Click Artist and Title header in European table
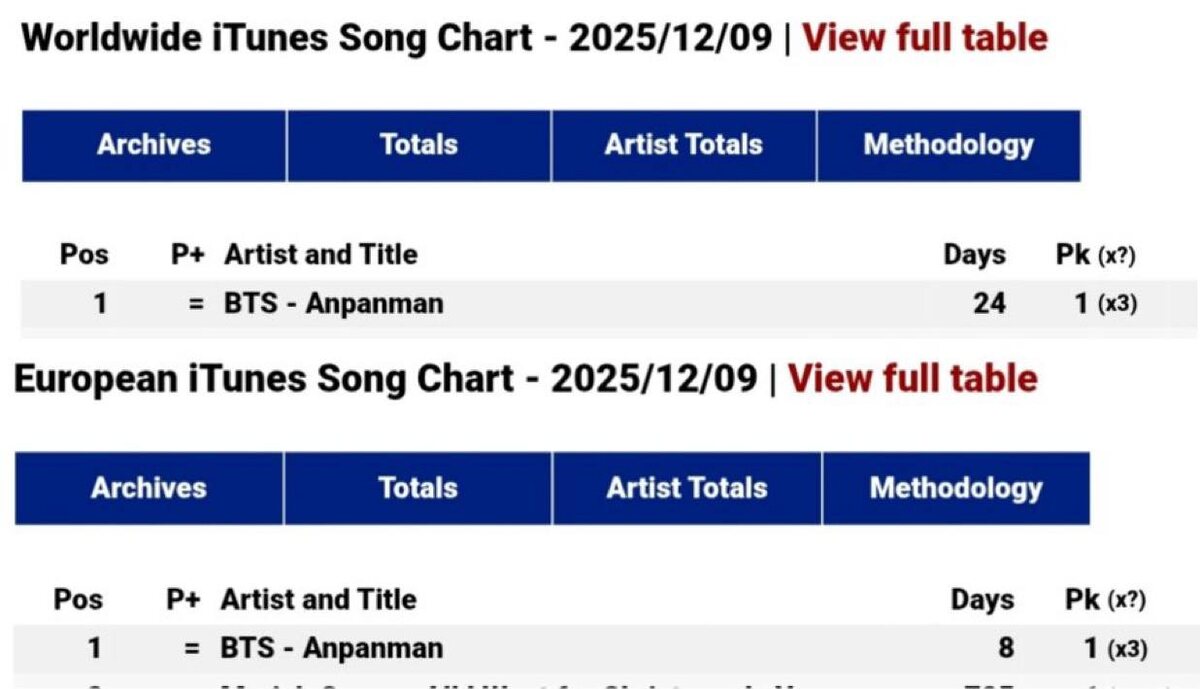 318,600
